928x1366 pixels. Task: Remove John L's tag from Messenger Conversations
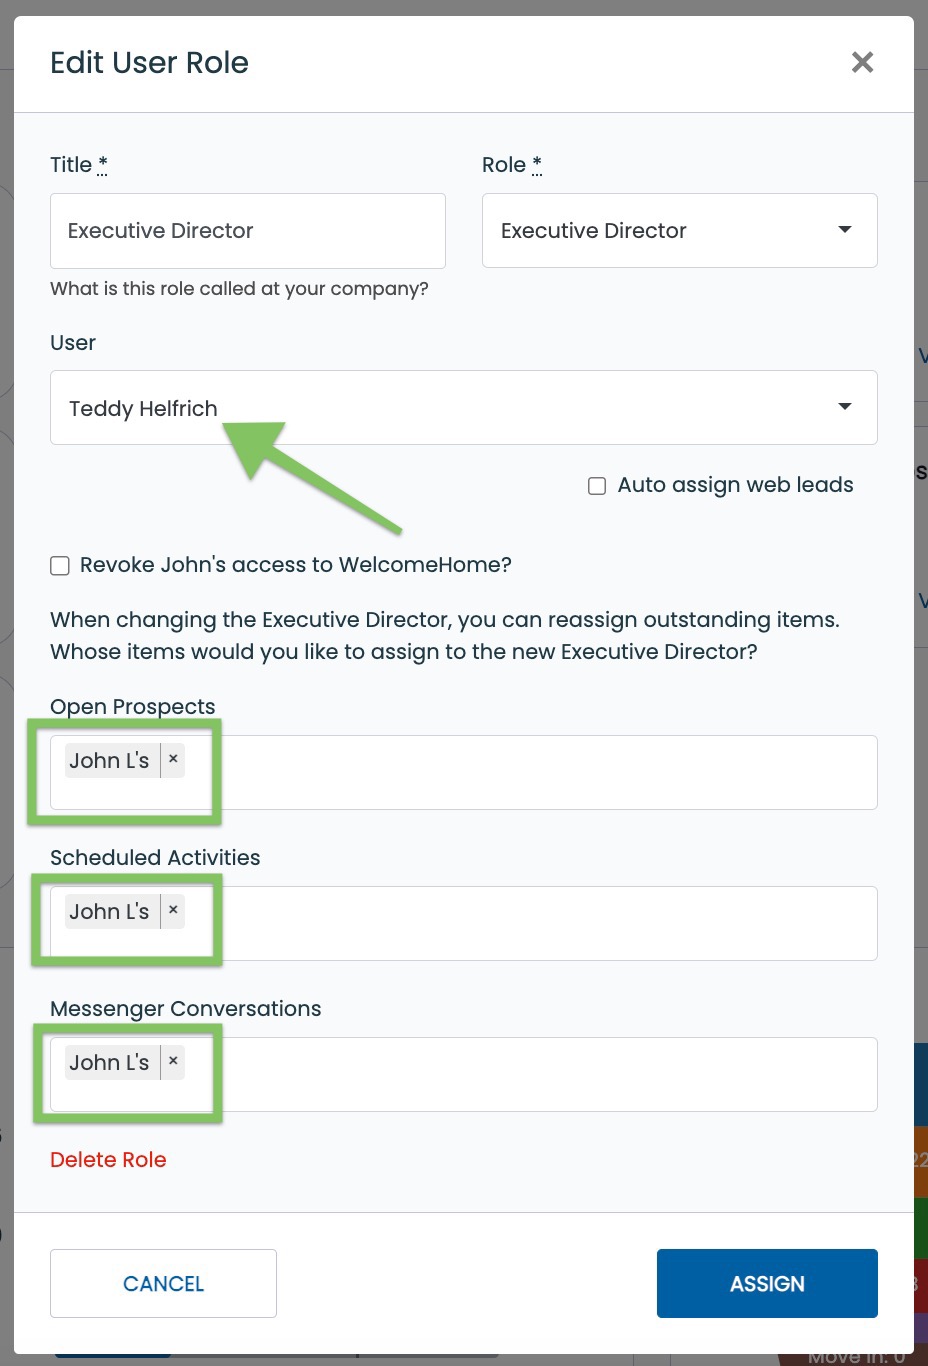tap(173, 1062)
